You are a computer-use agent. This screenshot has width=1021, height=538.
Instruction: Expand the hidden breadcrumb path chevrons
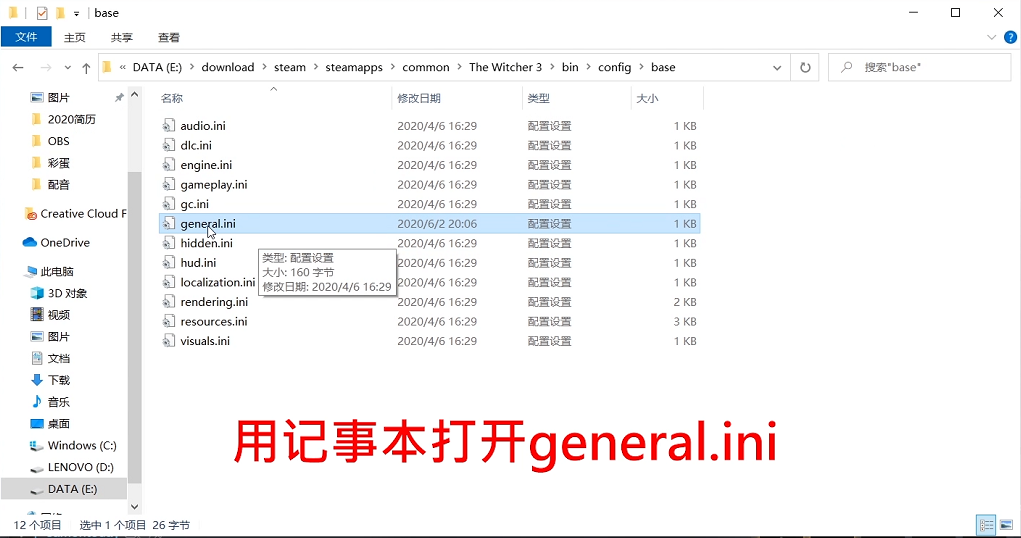tap(122, 67)
